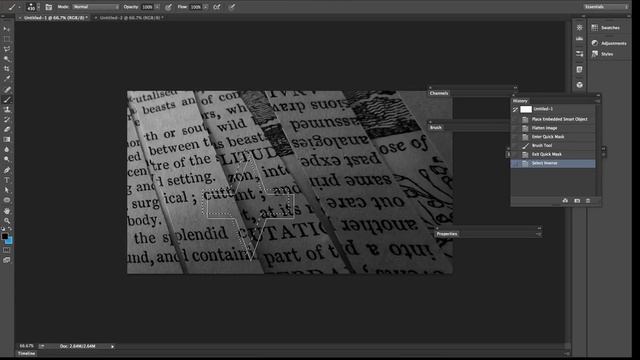Click the blue background color swatch
This screenshot has width=640, height=360.
(x=9, y=241)
